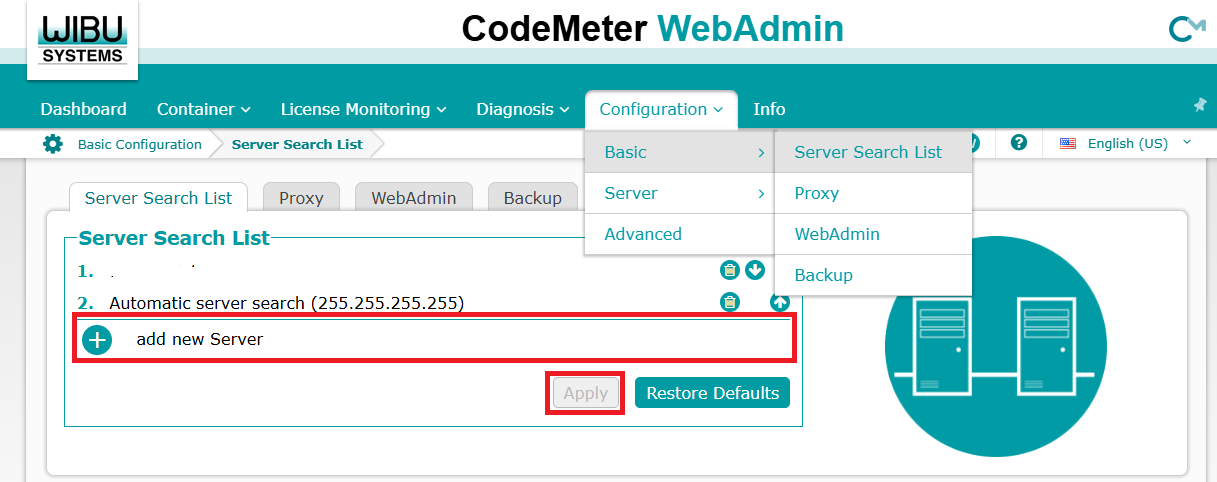Open the Info page
The width and height of the screenshot is (1217, 482).
click(x=769, y=109)
